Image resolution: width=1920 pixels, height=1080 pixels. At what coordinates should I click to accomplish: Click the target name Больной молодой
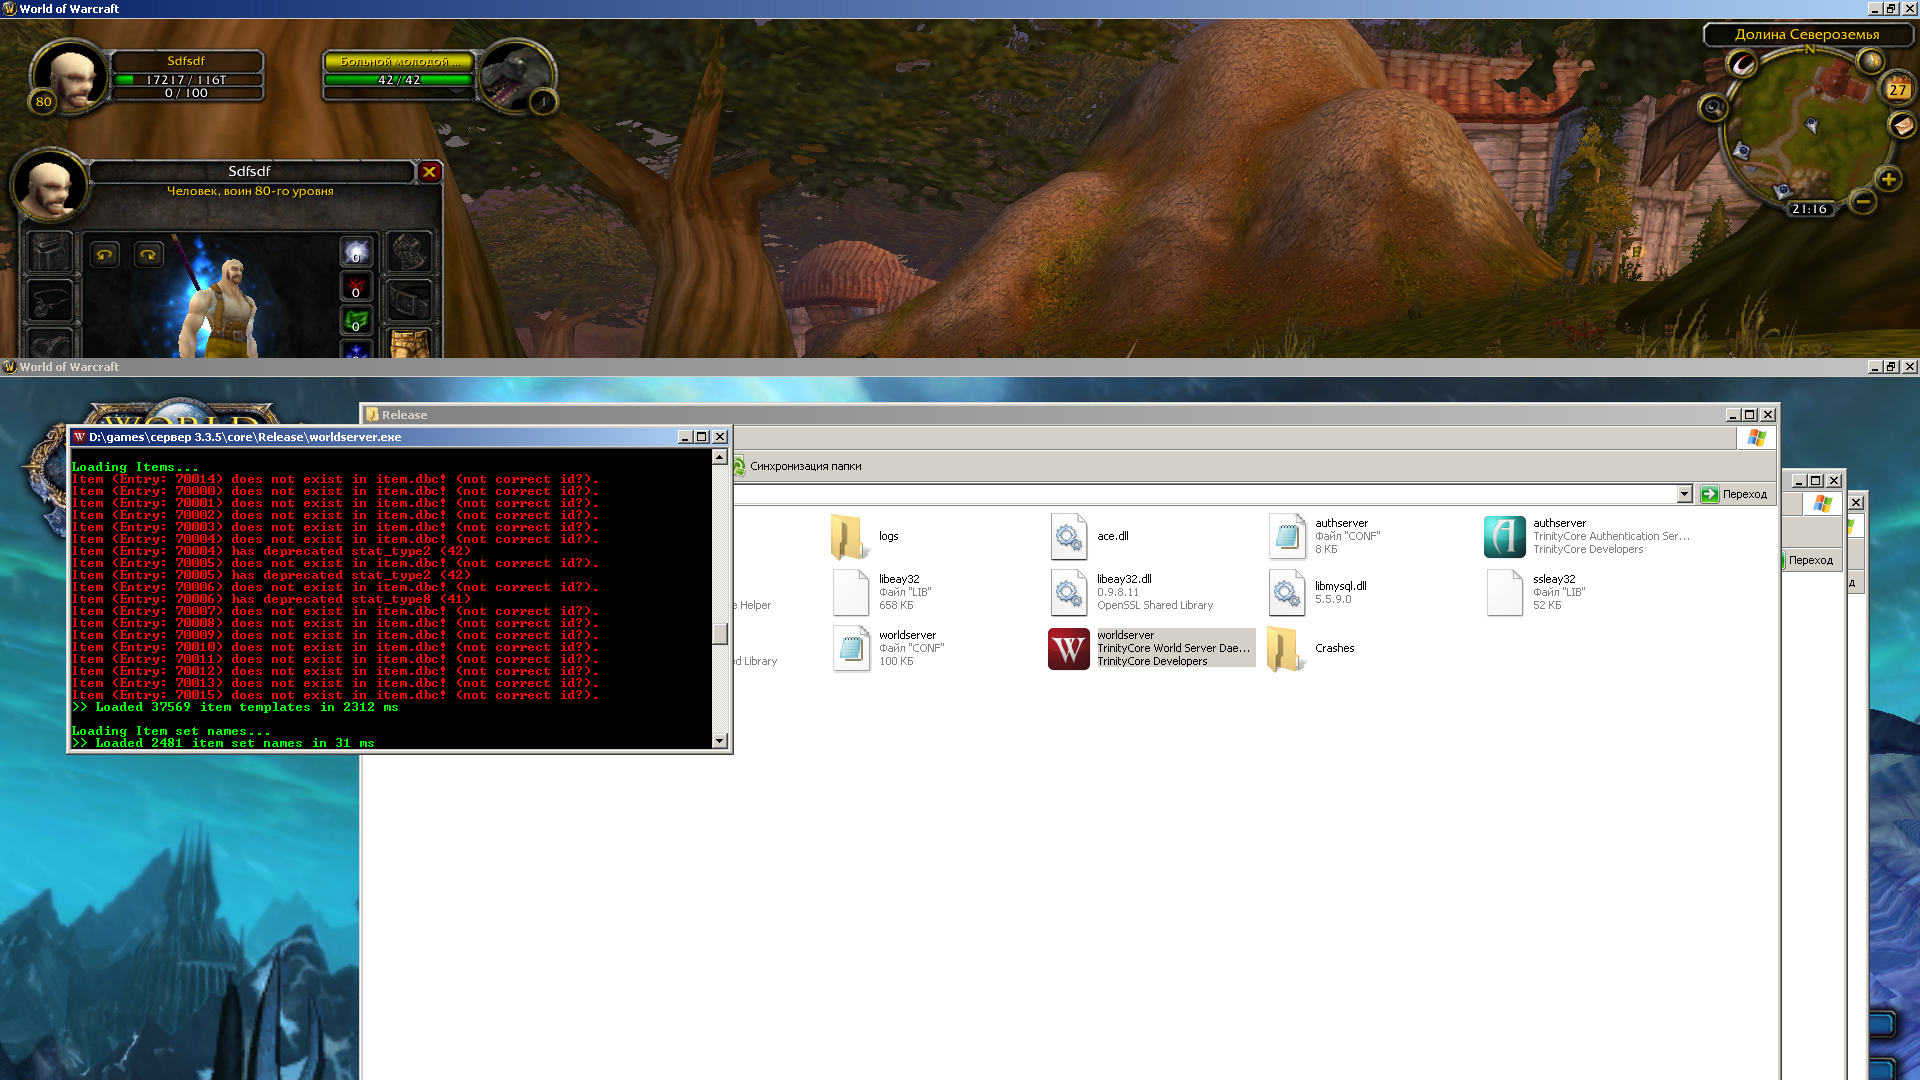(x=398, y=61)
